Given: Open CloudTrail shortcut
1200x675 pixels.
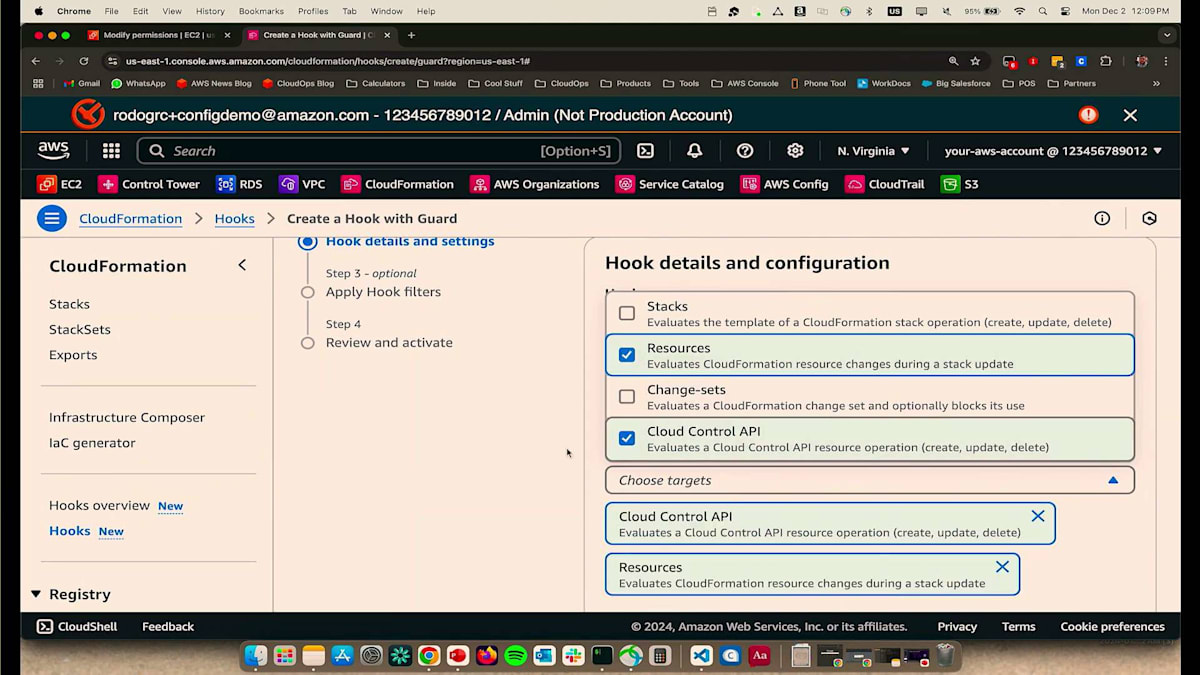Looking at the screenshot, I should tap(885, 184).
